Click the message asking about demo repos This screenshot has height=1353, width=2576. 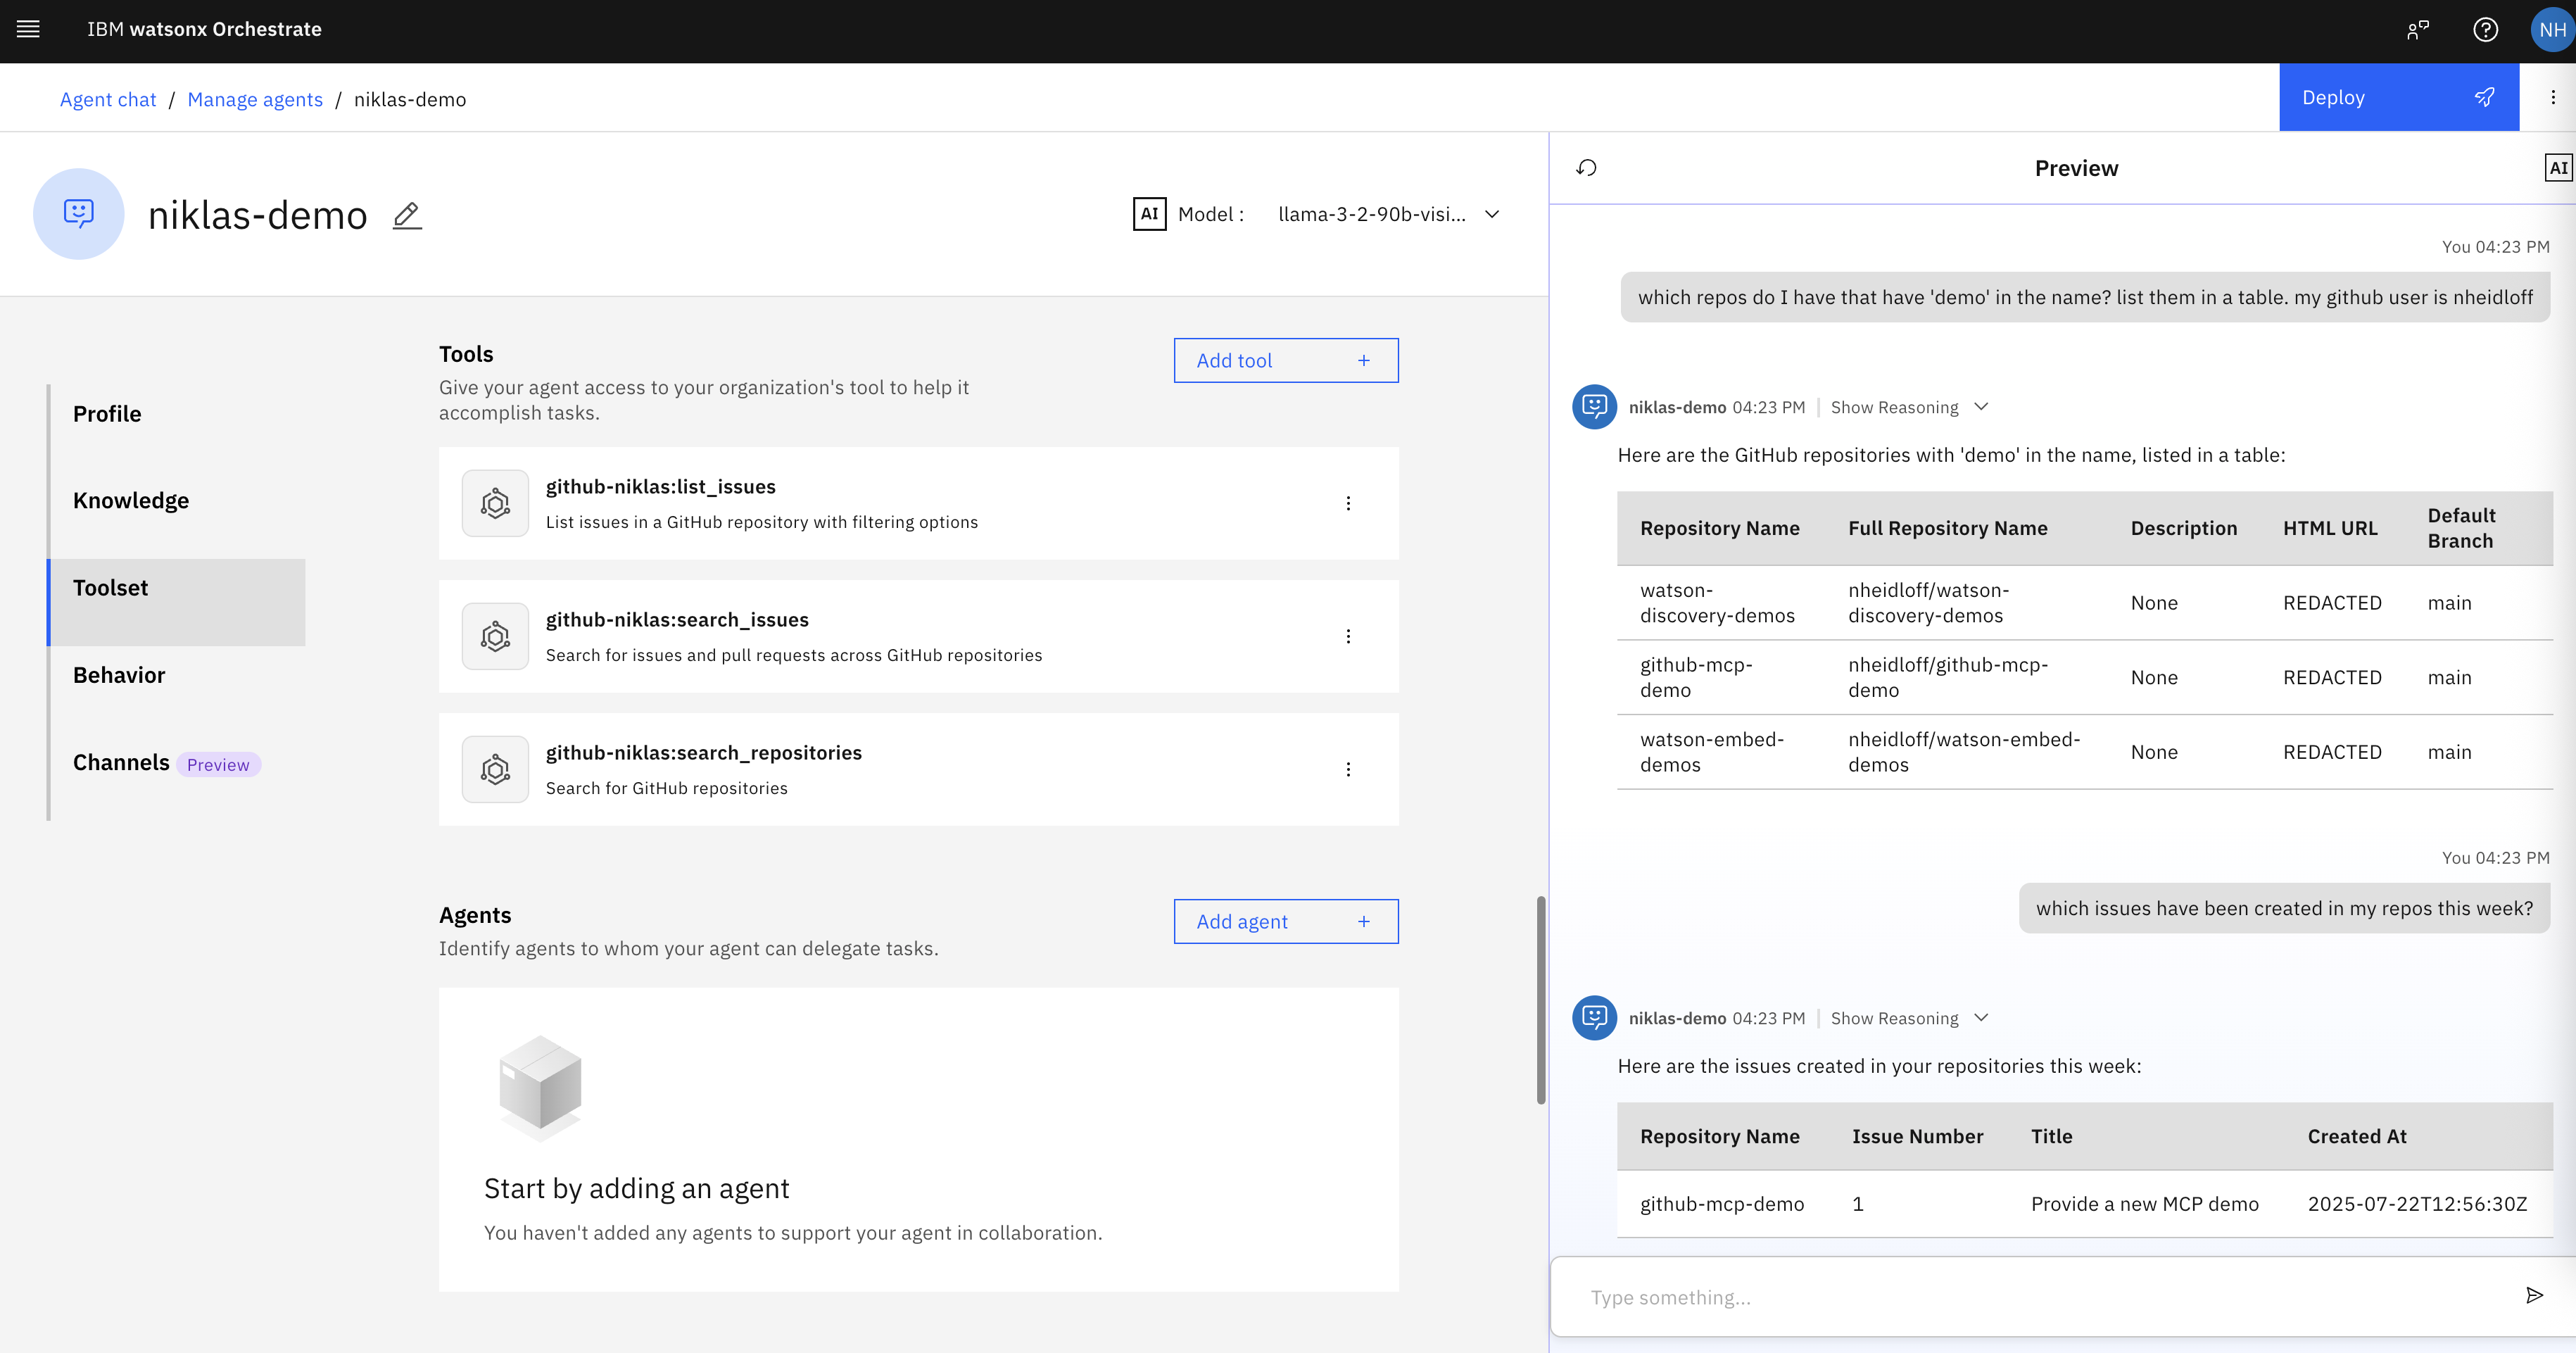point(2085,297)
